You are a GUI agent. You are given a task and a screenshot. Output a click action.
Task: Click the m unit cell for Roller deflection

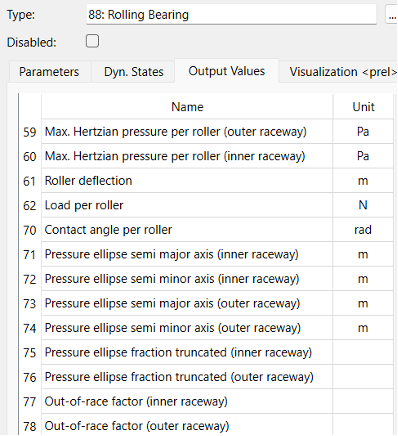(363, 181)
